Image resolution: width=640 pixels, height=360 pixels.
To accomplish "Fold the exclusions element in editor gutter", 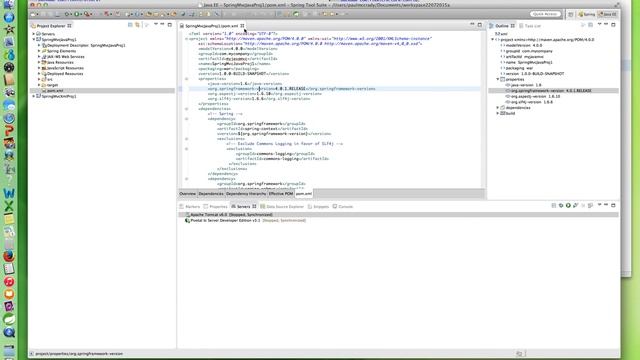I will tap(187, 139).
